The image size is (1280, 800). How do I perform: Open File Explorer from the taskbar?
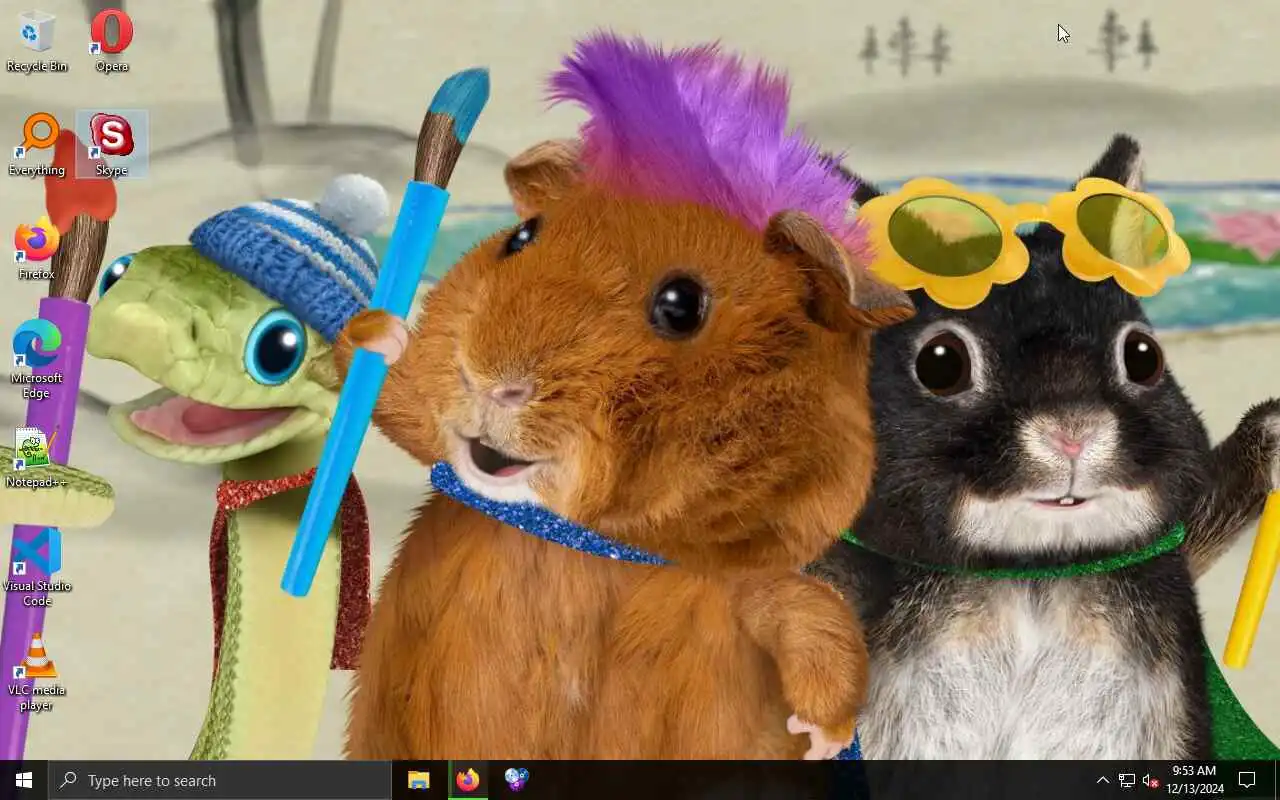coord(419,780)
